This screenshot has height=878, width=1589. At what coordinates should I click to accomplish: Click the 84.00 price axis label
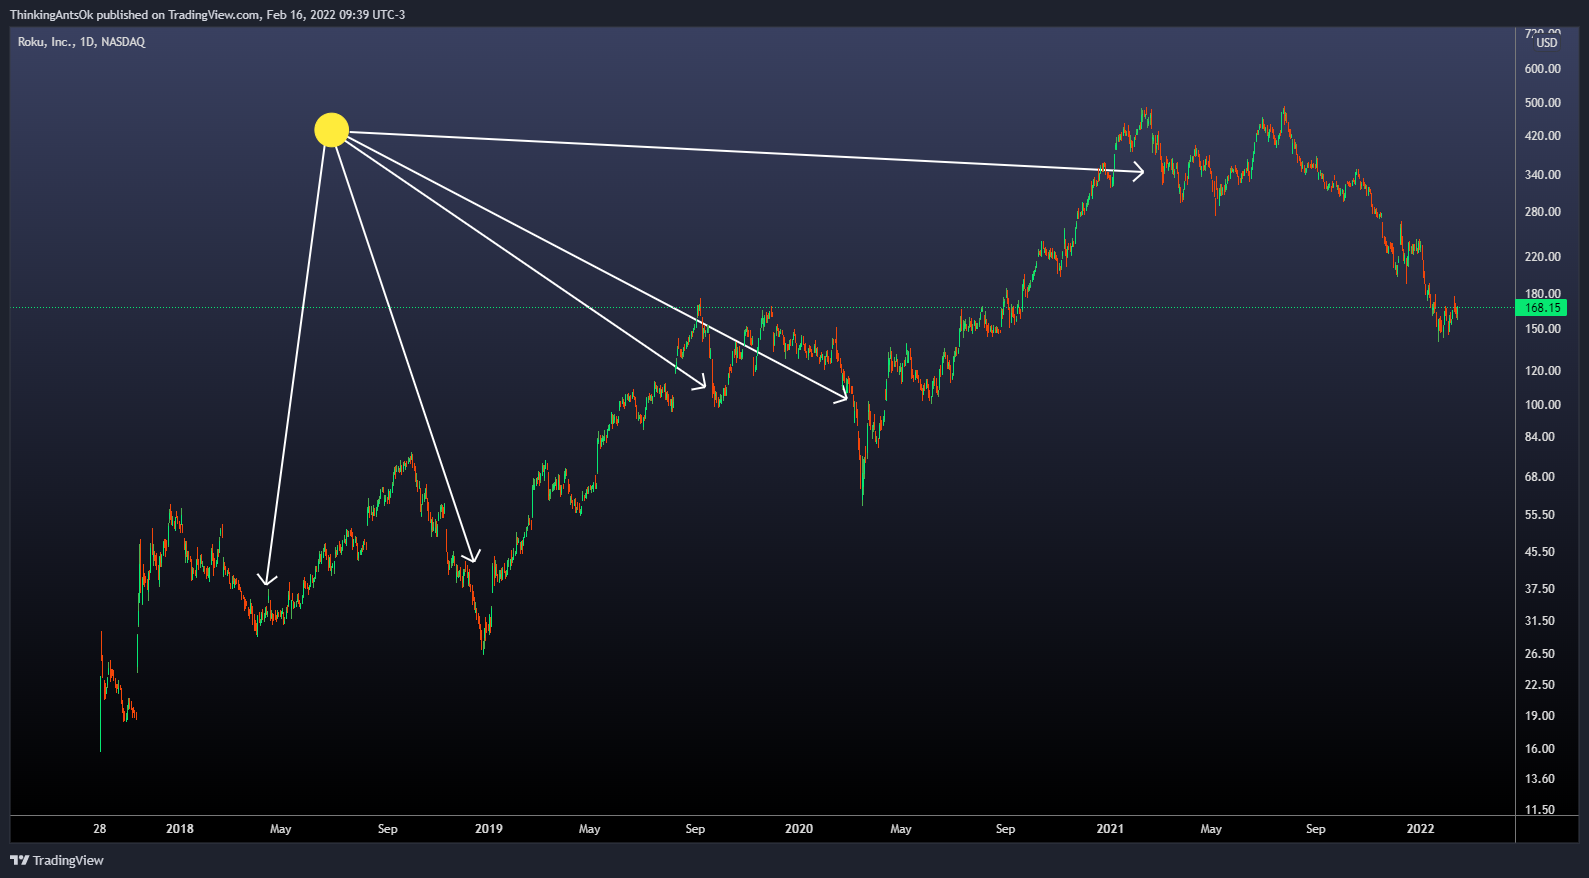coord(1540,437)
